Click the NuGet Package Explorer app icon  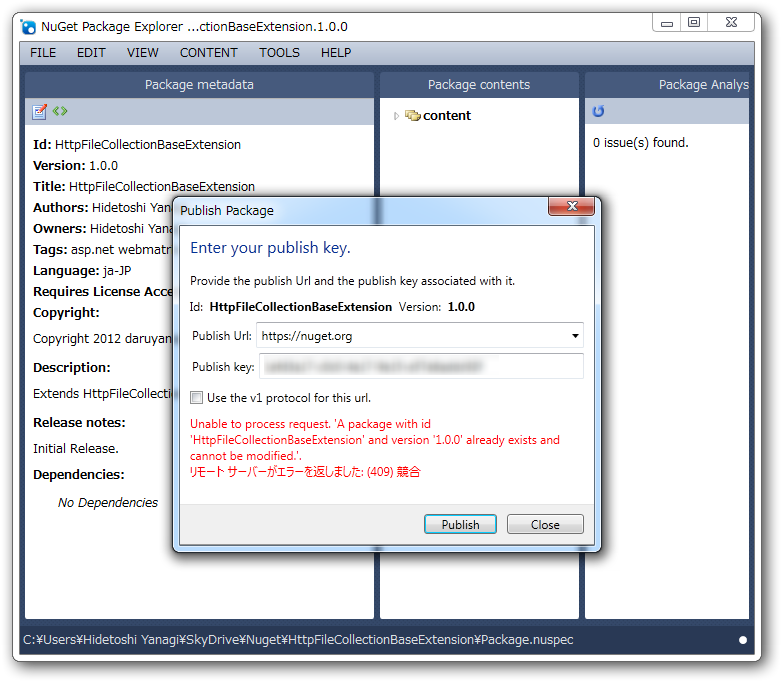(x=28, y=27)
